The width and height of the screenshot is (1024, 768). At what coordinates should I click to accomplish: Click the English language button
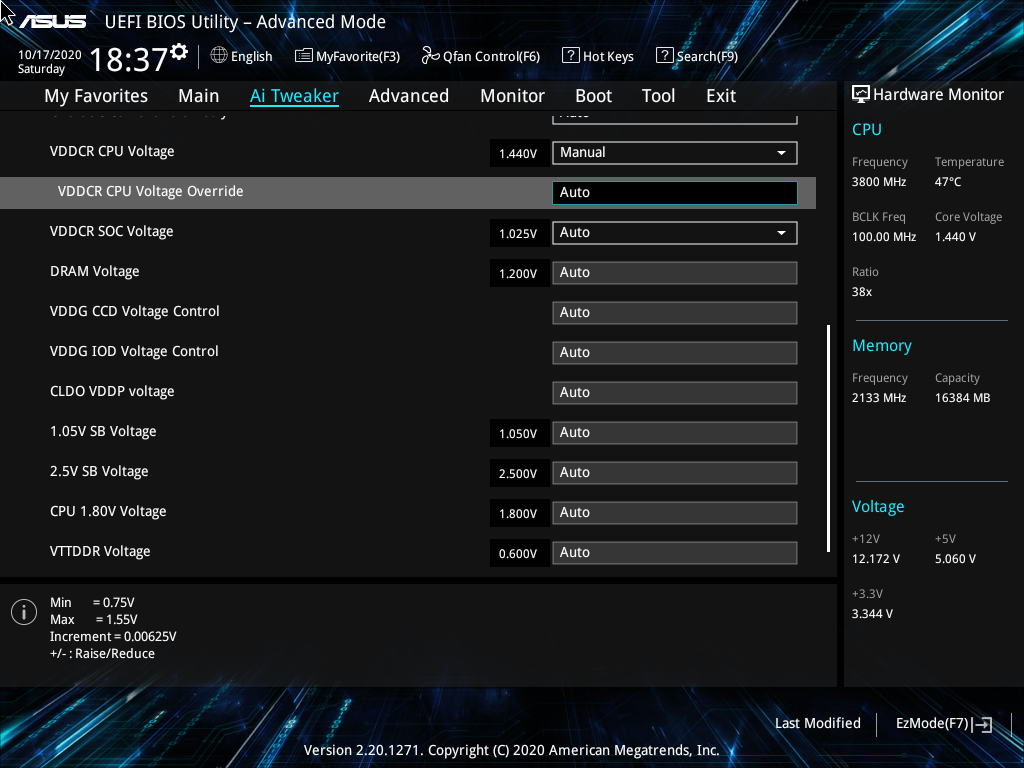tap(242, 56)
